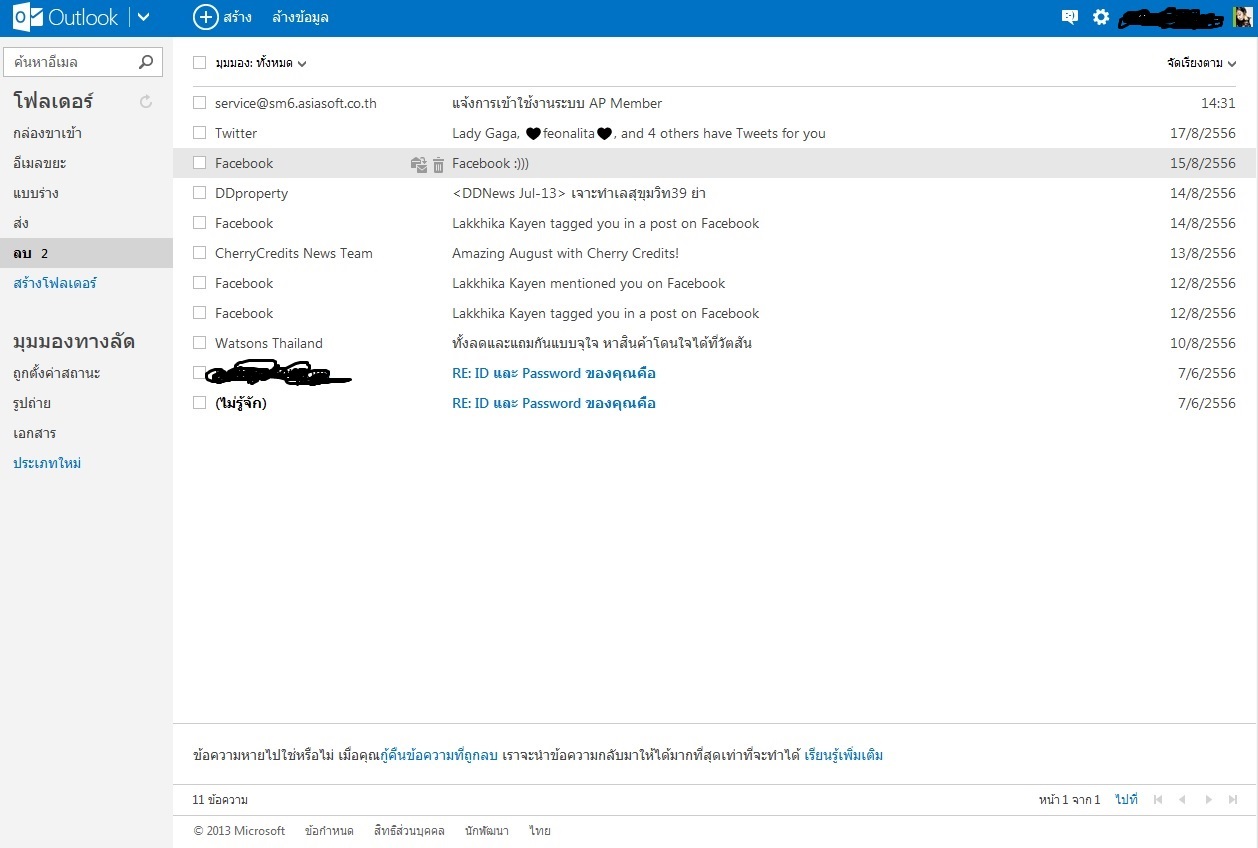Viewport: 1258px width, 848px height.
Task: Open the เอกสาร documents quick view
Action: [34, 433]
